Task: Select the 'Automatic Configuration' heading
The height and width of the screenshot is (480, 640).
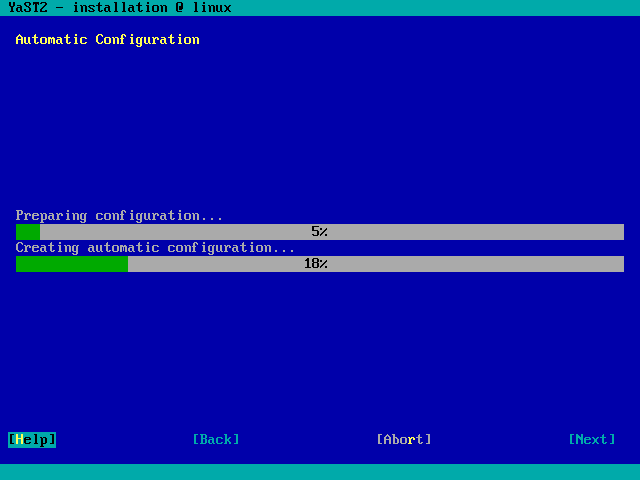Action: point(107,40)
